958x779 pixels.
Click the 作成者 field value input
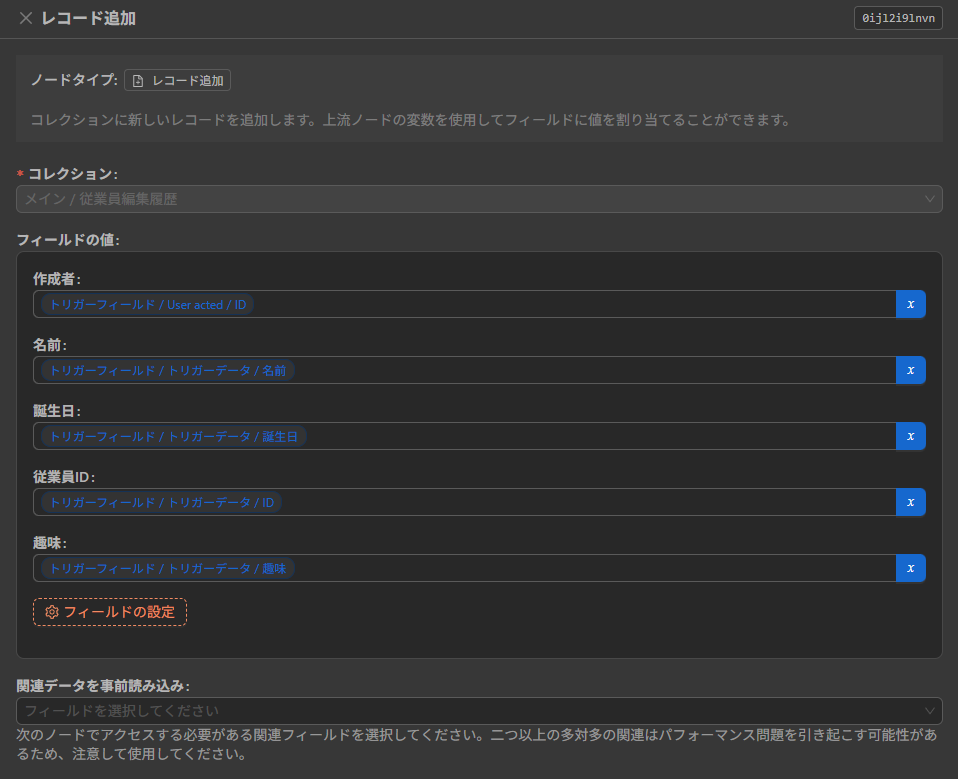(464, 304)
